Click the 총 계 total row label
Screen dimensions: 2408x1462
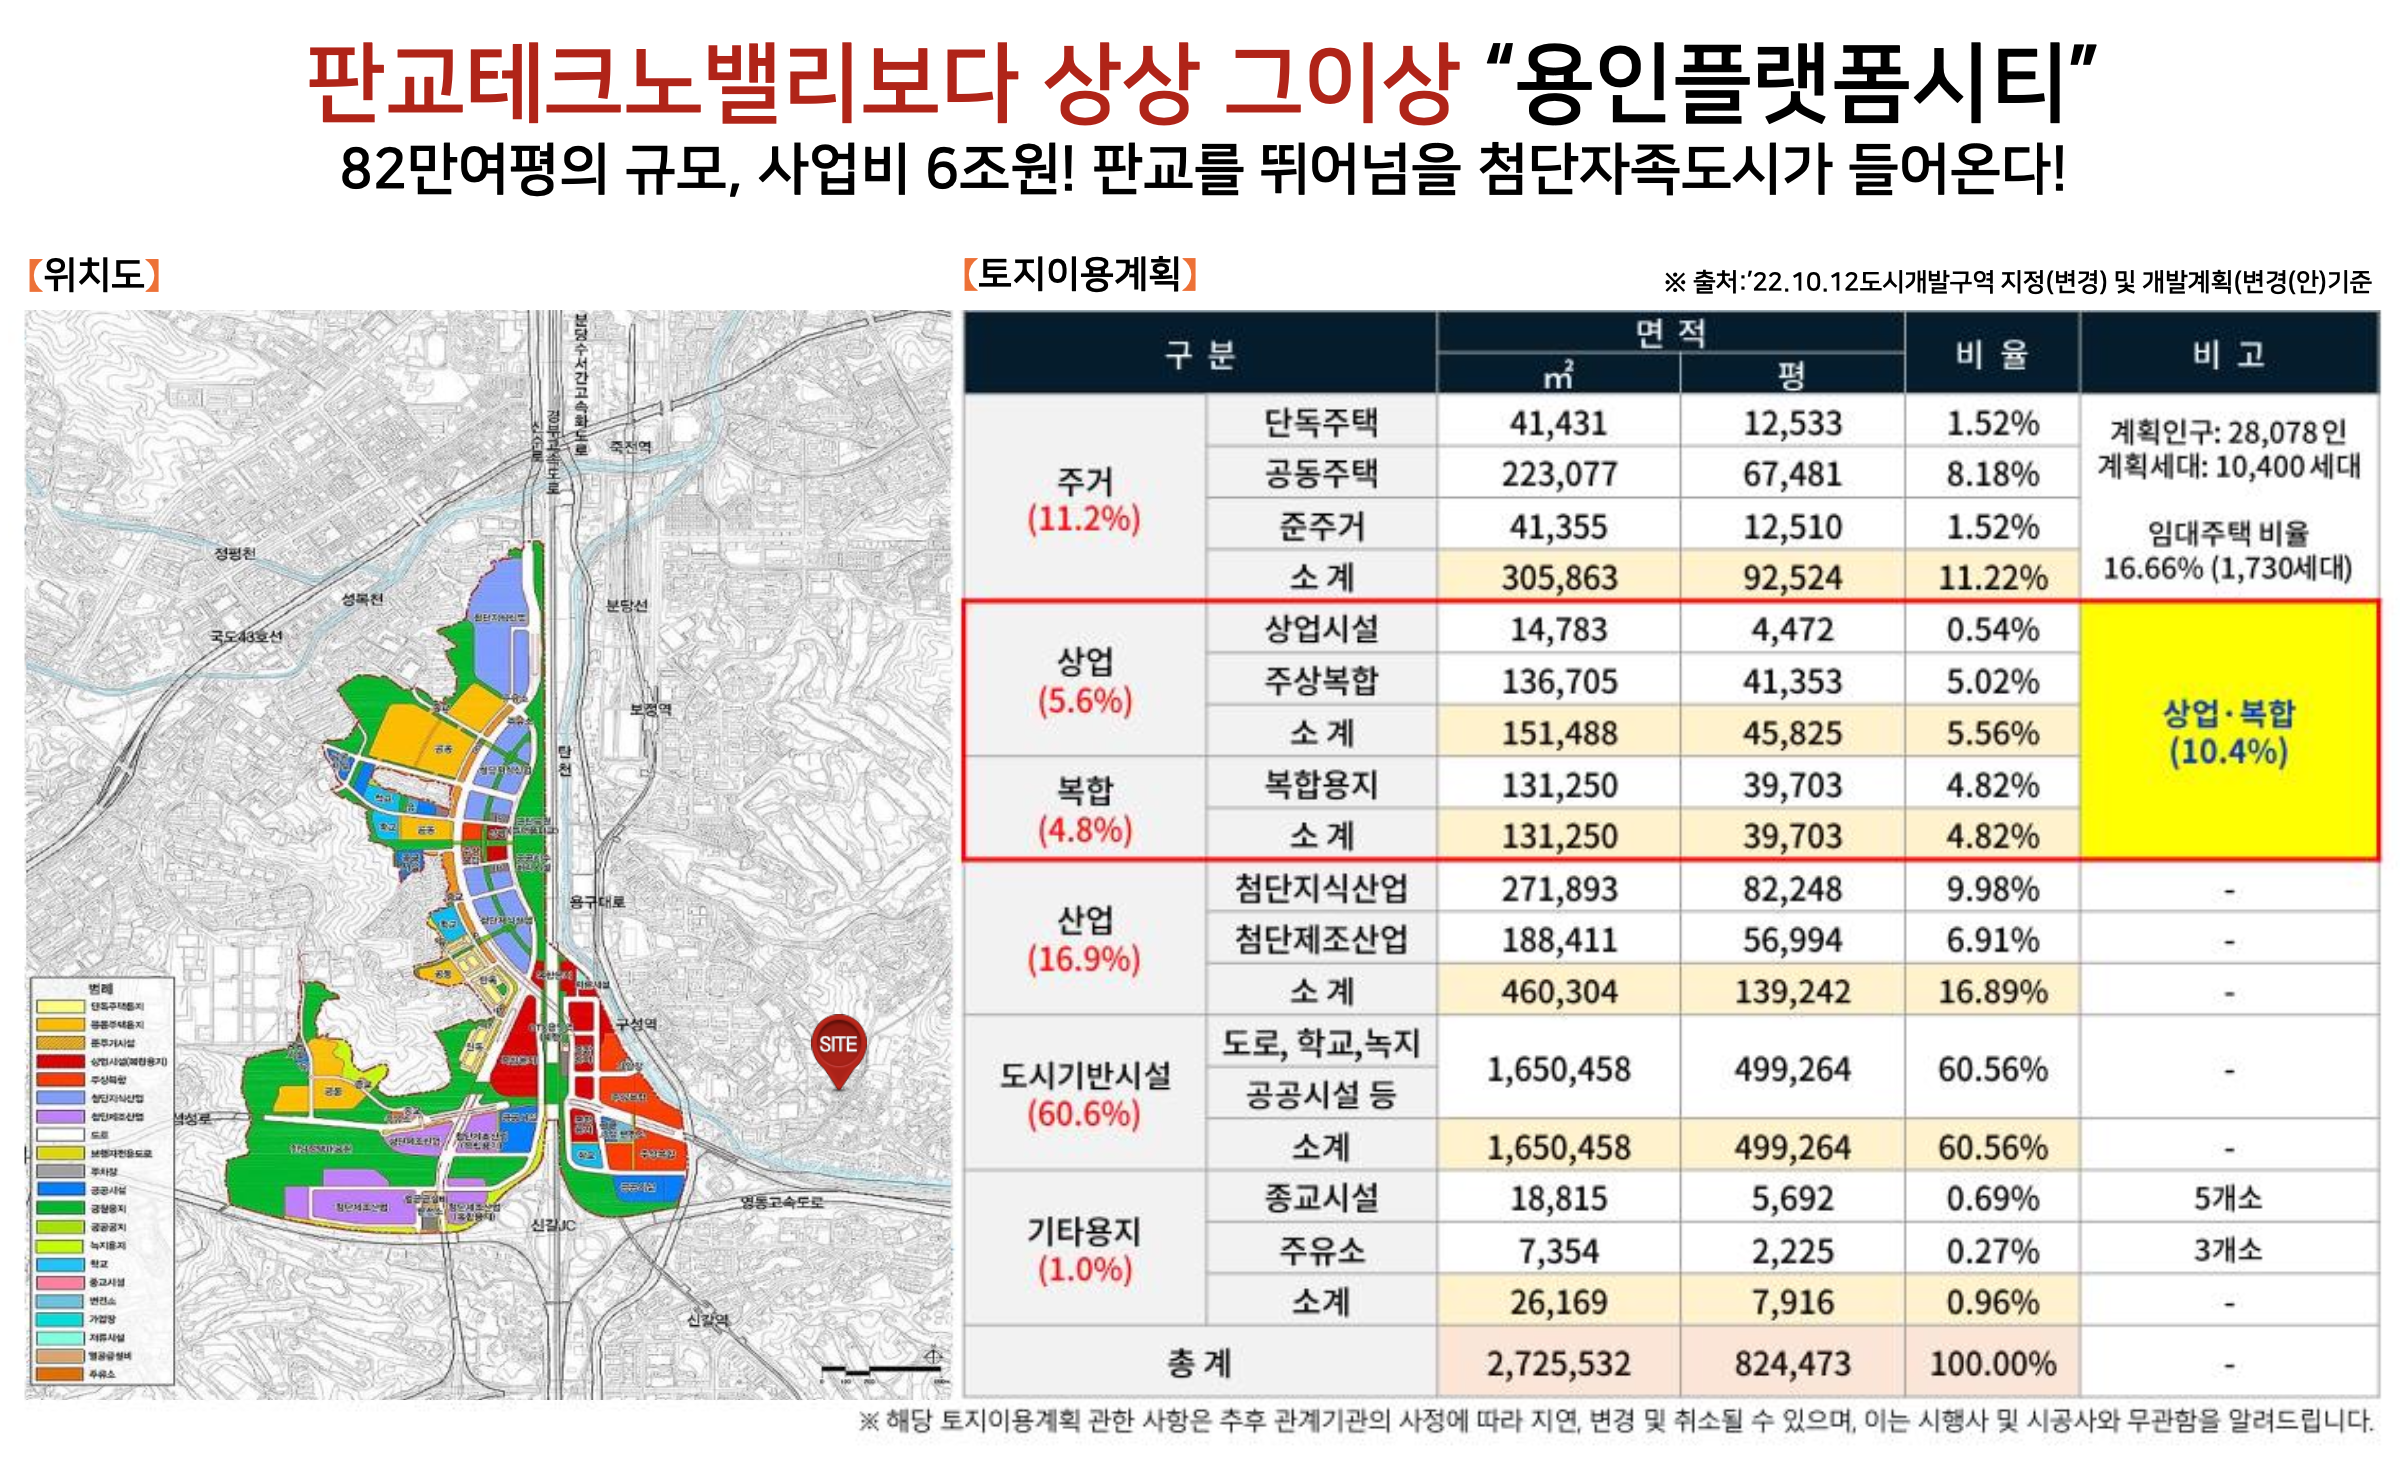(x=1200, y=1362)
